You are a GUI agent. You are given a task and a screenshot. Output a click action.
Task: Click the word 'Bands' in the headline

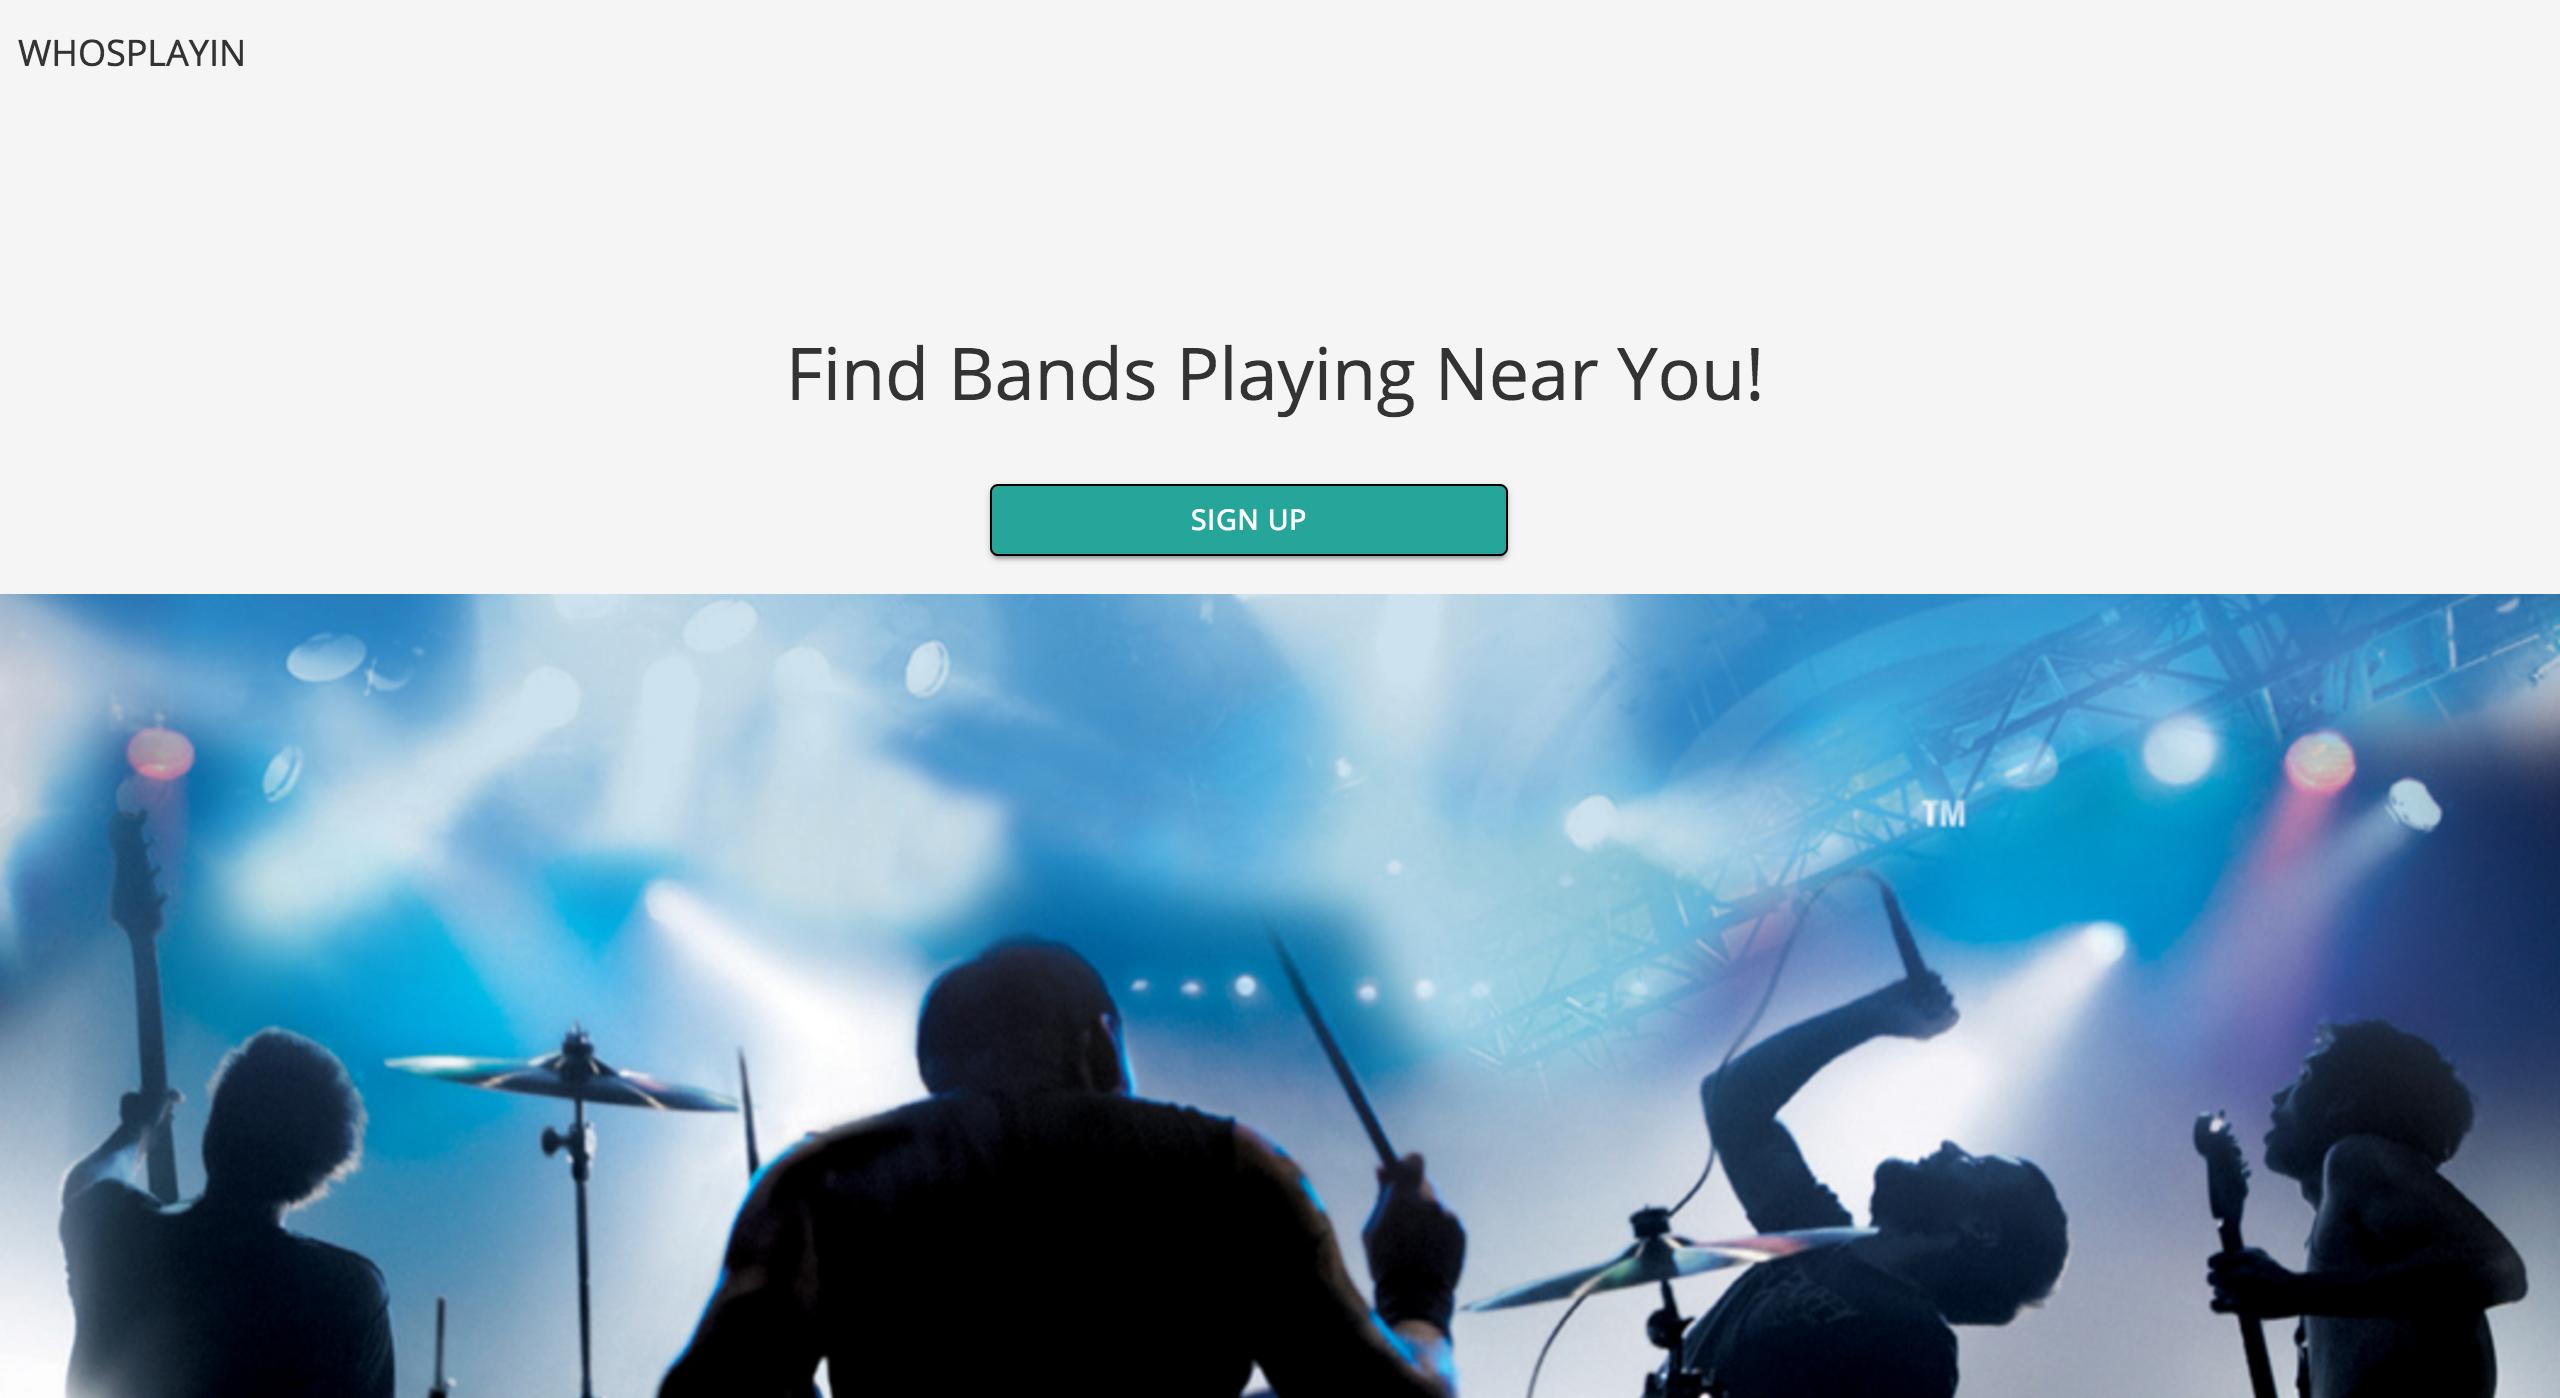(x=1052, y=375)
